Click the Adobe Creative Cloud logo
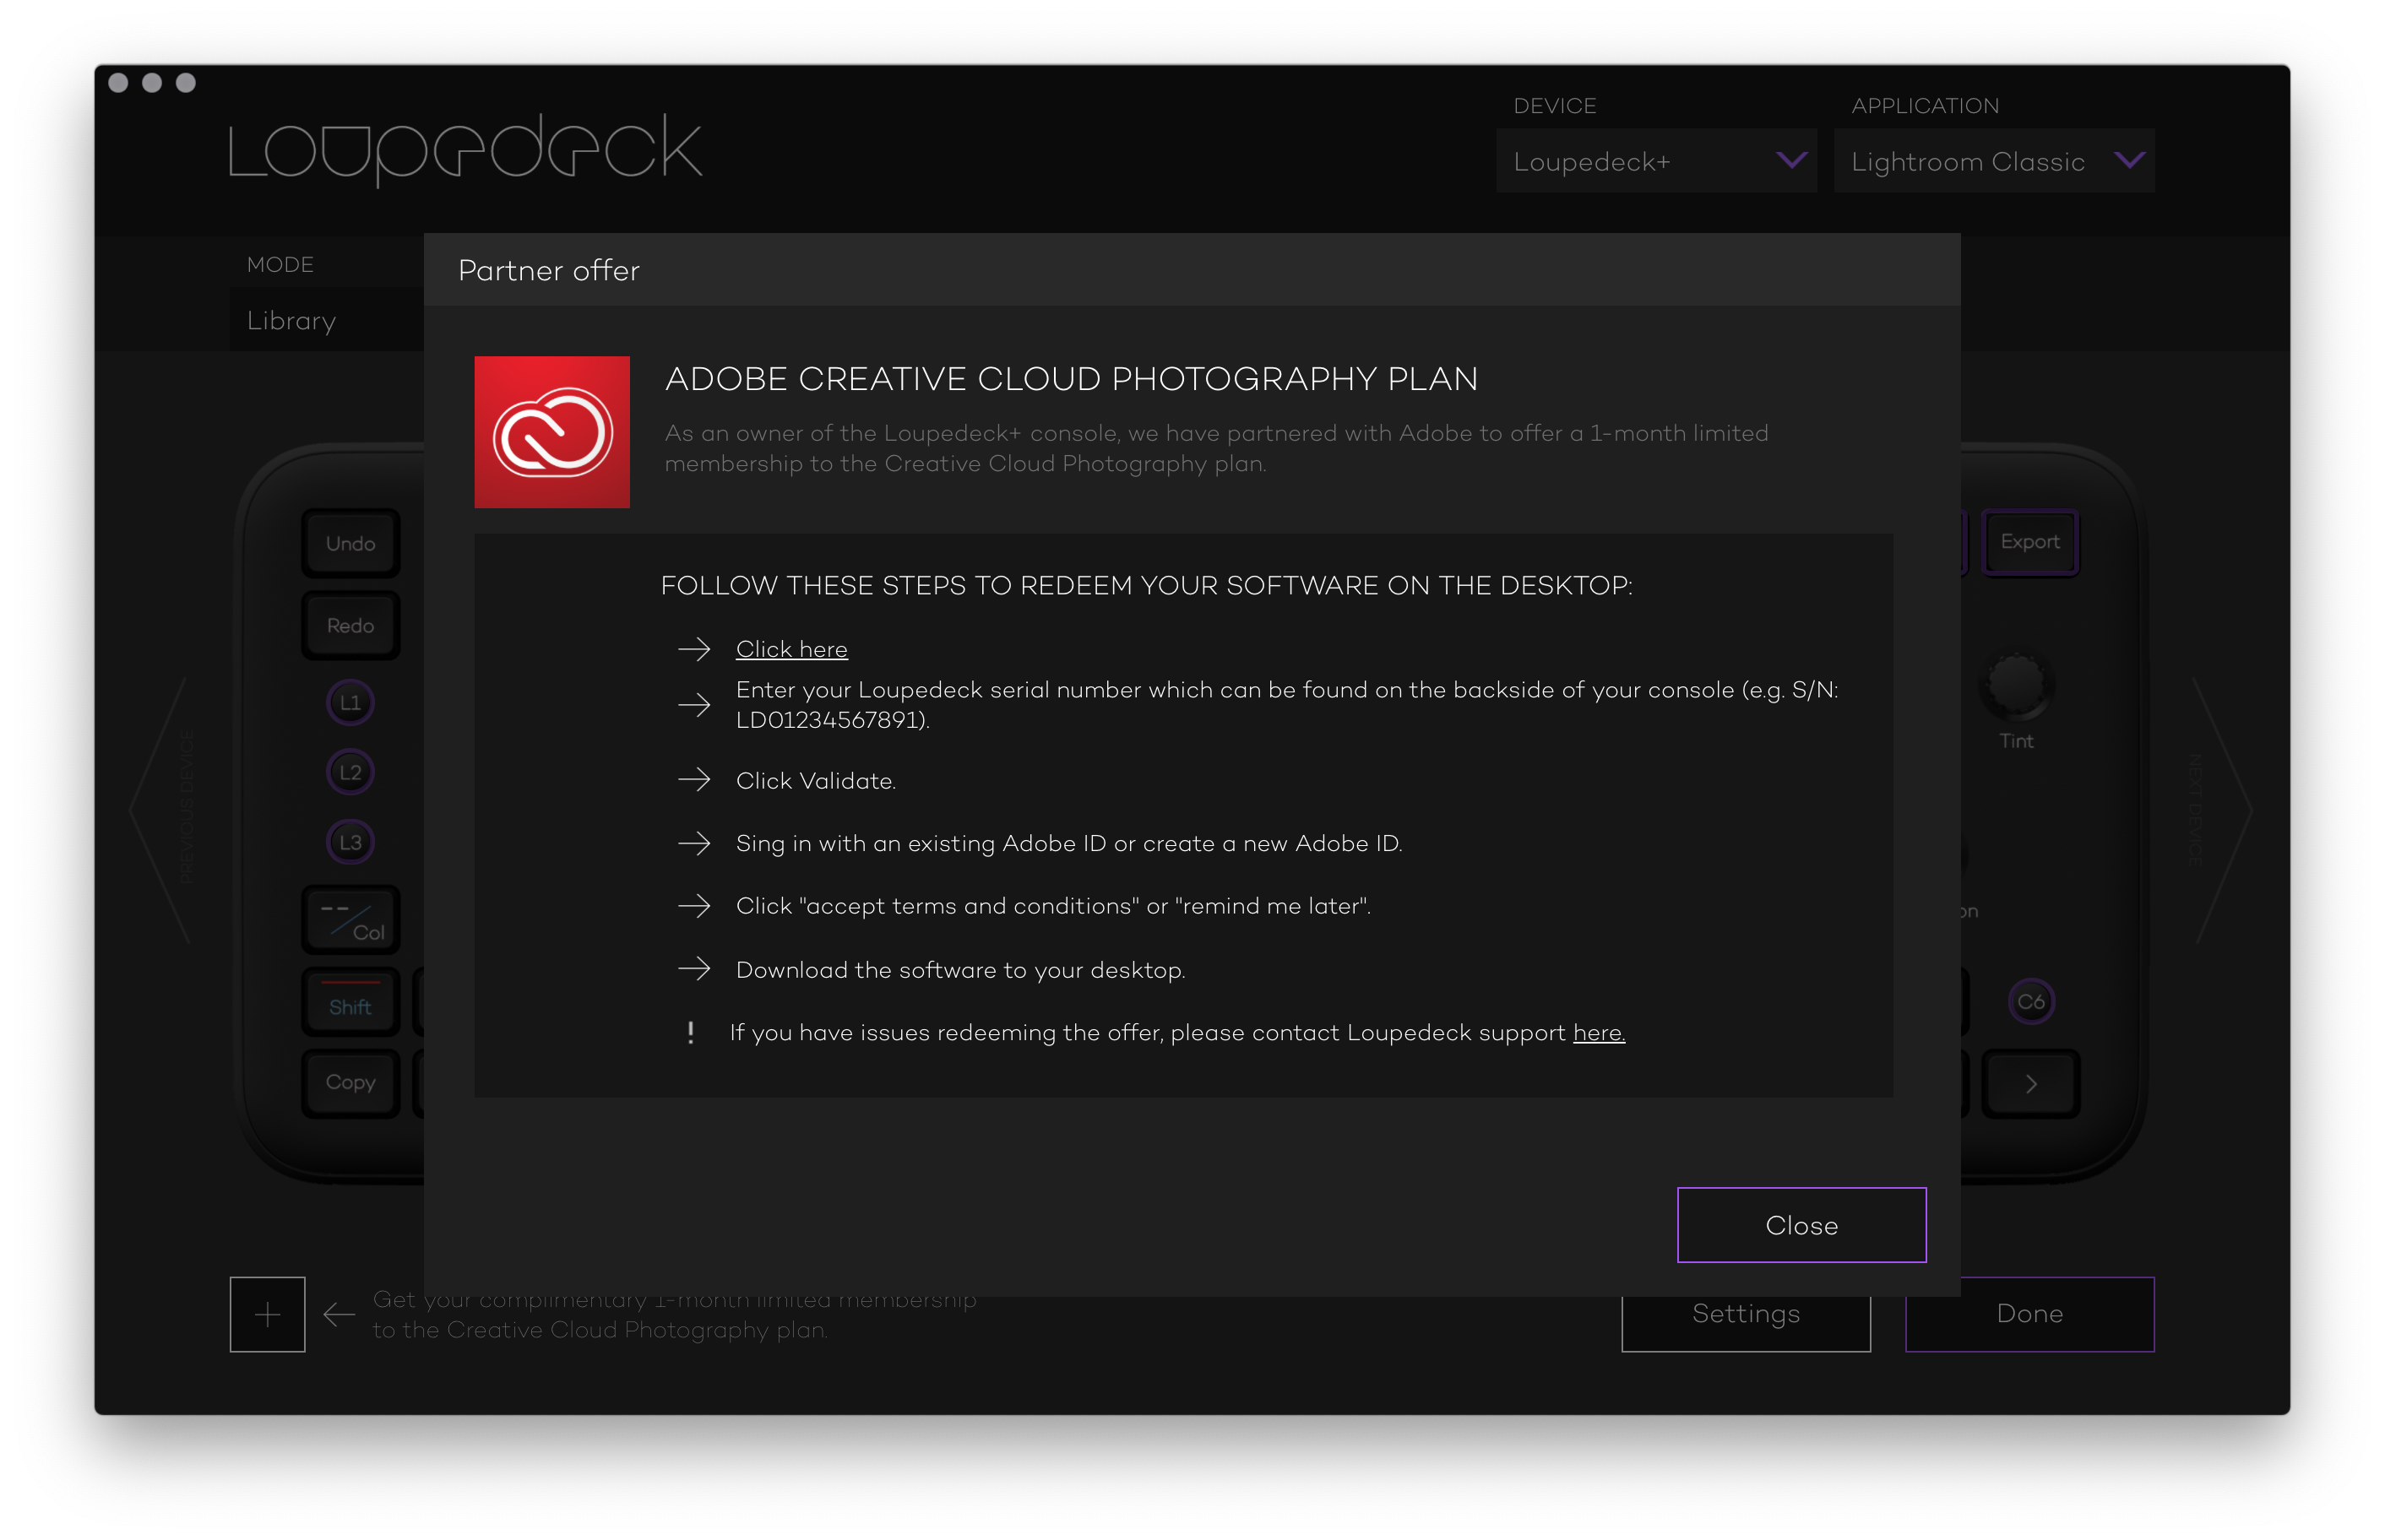Image resolution: width=2385 pixels, height=1540 pixels. tap(552, 432)
